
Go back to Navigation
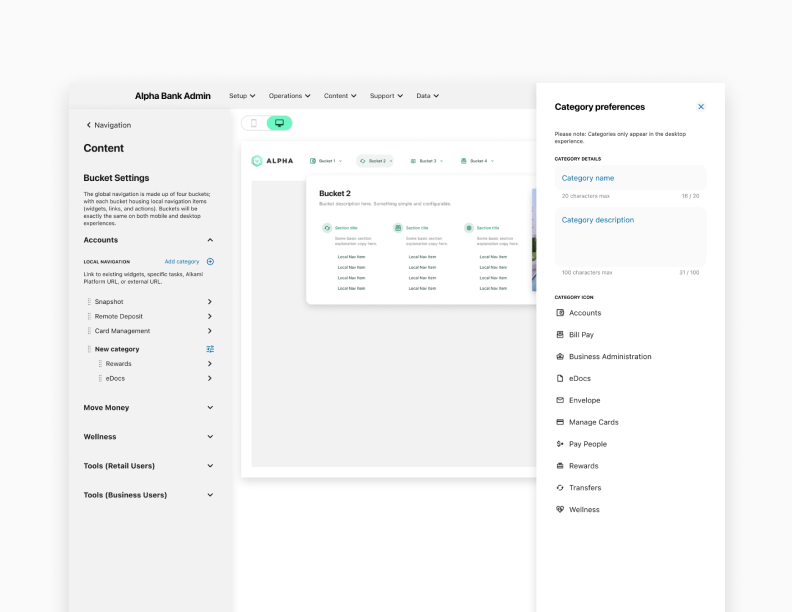(x=108, y=125)
